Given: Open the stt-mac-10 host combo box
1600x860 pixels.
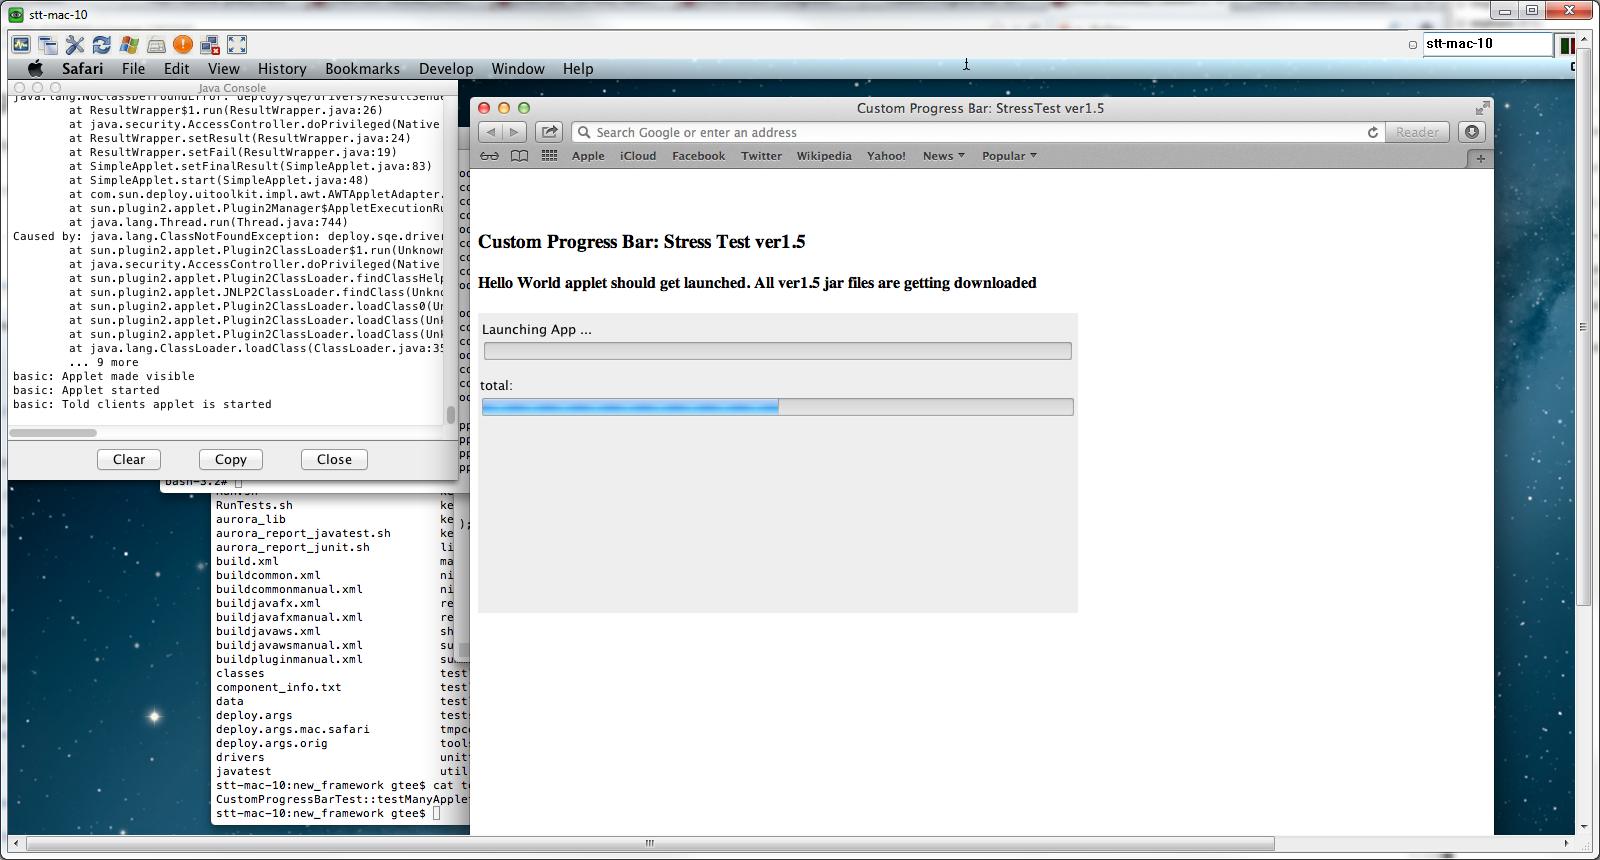Looking at the screenshot, I should pyautogui.click(x=1487, y=44).
